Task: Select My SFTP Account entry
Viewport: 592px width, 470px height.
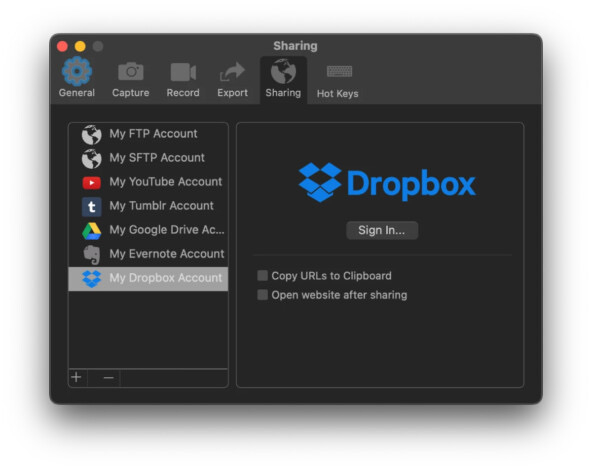Action: (148, 158)
